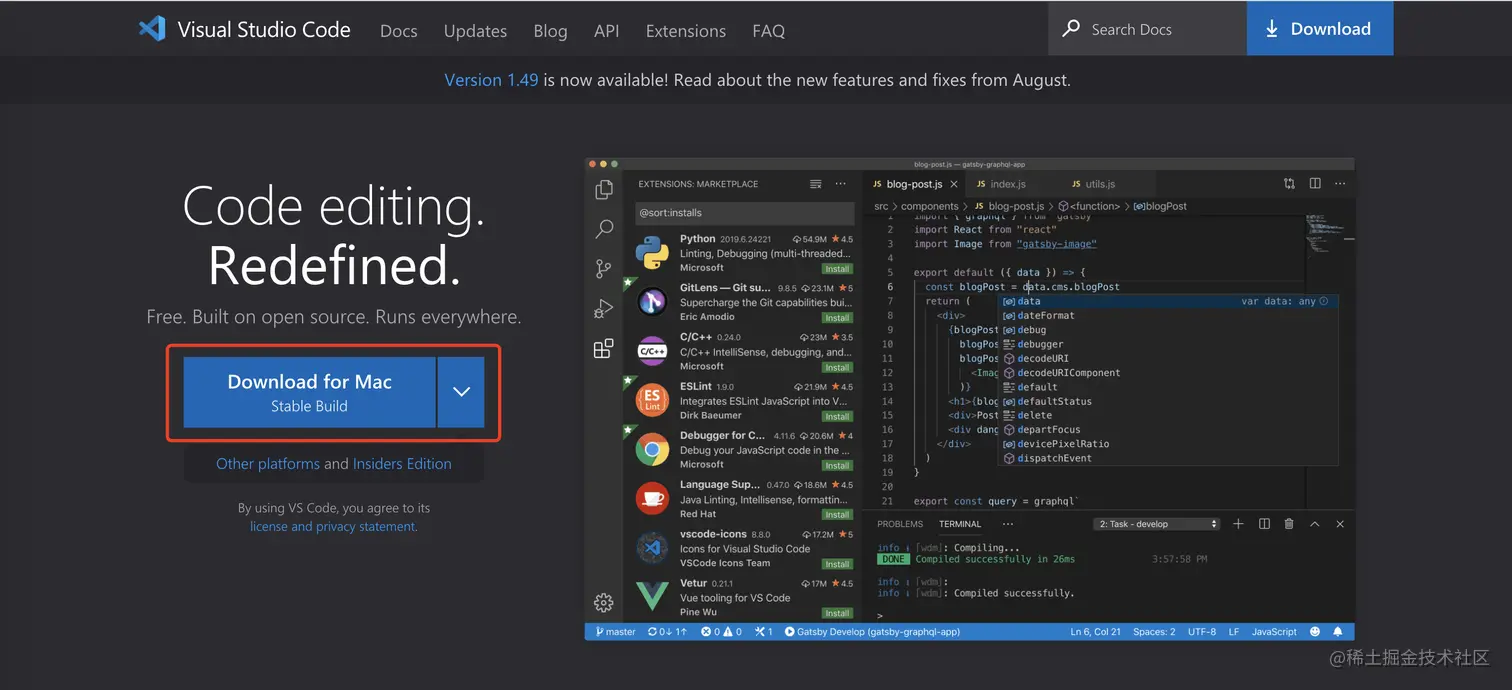The width and height of the screenshot is (1512, 690).
Task: Open the panel tabs overflow ellipsis next to TERMINAL
Action: [x=1007, y=524]
